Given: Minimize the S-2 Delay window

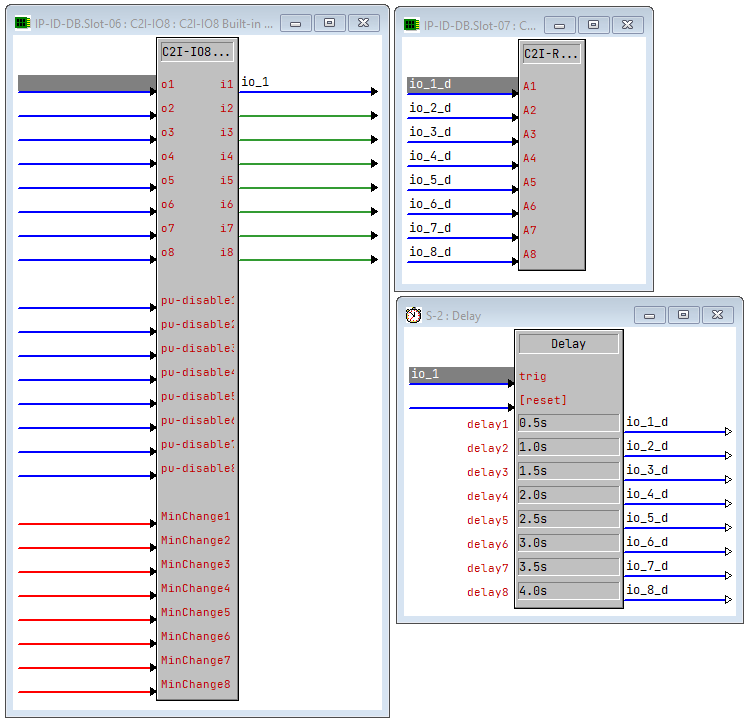Looking at the screenshot, I should point(650,315).
